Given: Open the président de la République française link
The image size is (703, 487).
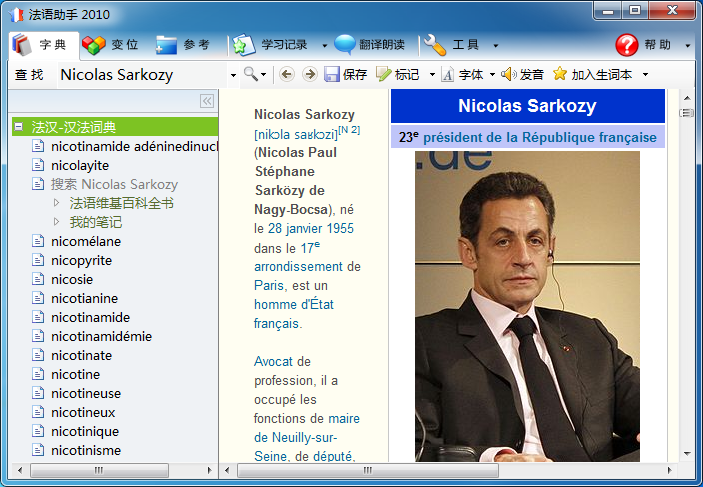Looking at the screenshot, I should pyautogui.click(x=540, y=137).
